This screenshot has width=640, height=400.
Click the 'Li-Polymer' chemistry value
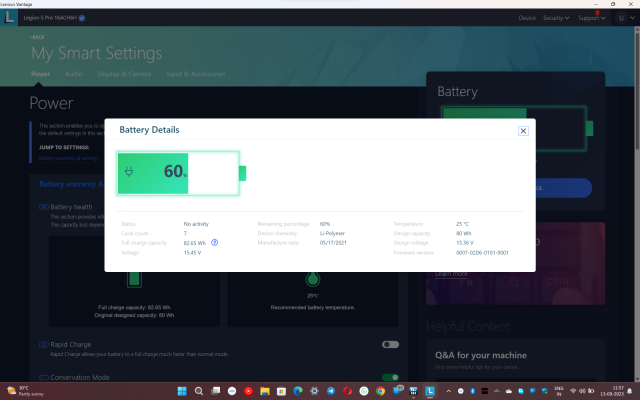(332, 233)
